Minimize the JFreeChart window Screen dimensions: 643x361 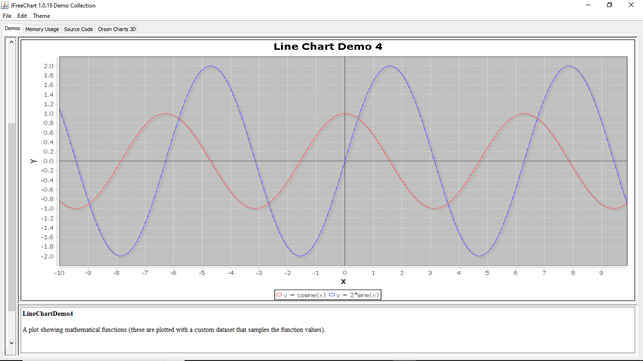[x=588, y=5]
